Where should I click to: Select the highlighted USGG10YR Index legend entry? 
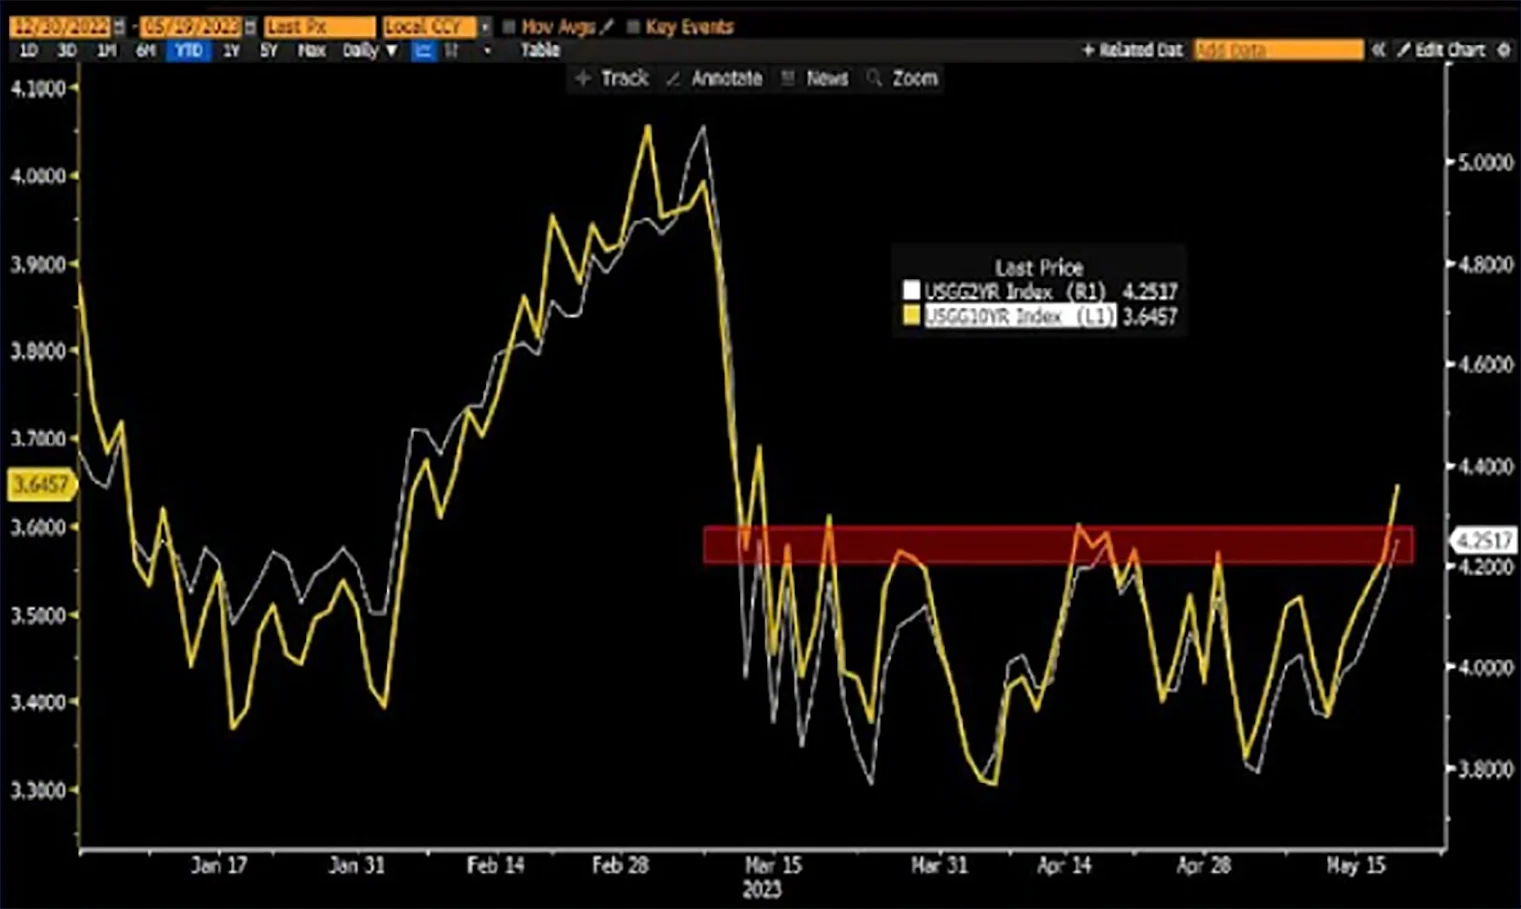pos(1019,316)
